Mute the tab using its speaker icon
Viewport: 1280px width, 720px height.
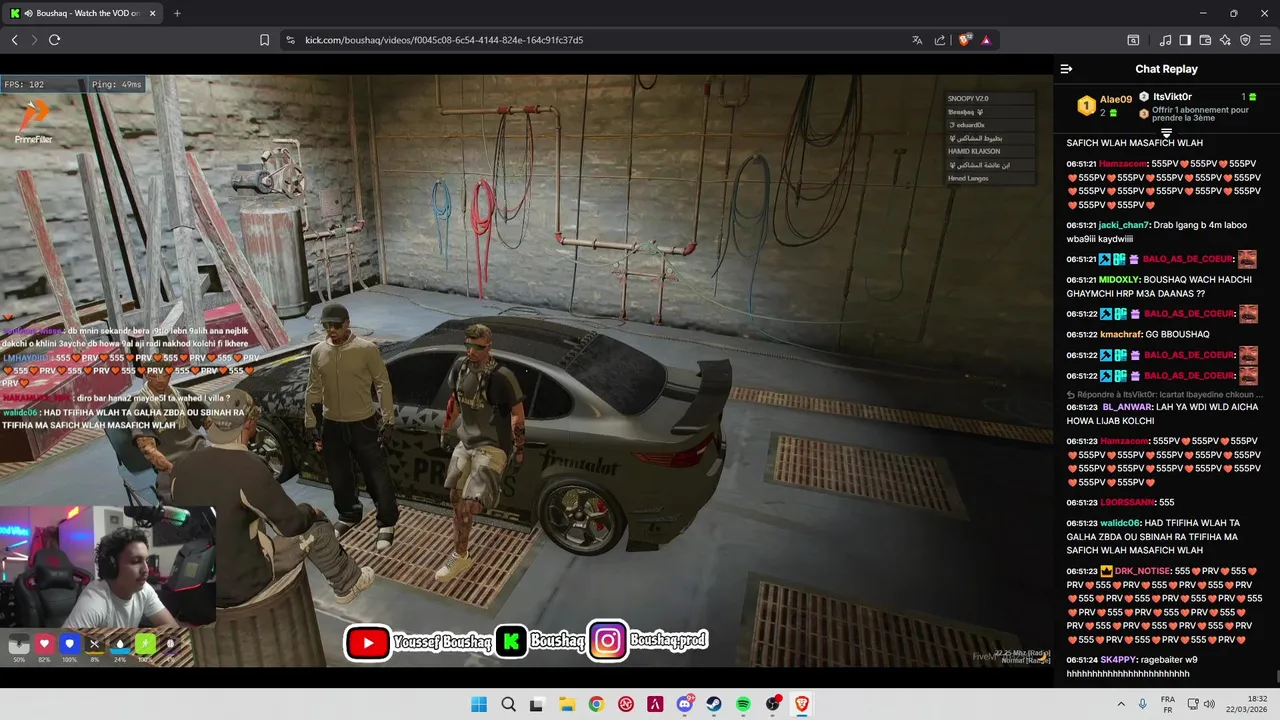point(27,13)
